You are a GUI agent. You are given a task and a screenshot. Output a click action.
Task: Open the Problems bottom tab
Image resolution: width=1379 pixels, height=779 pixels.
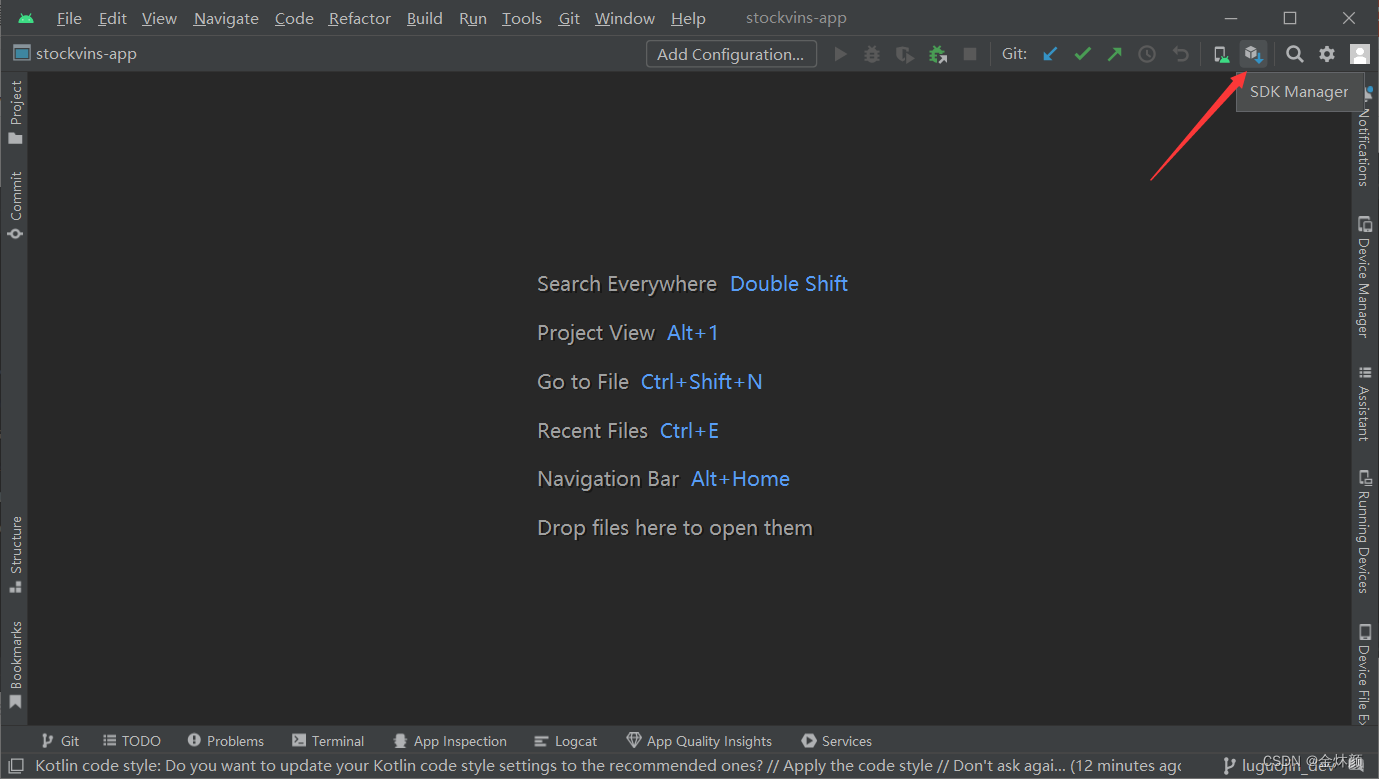pyautogui.click(x=226, y=741)
